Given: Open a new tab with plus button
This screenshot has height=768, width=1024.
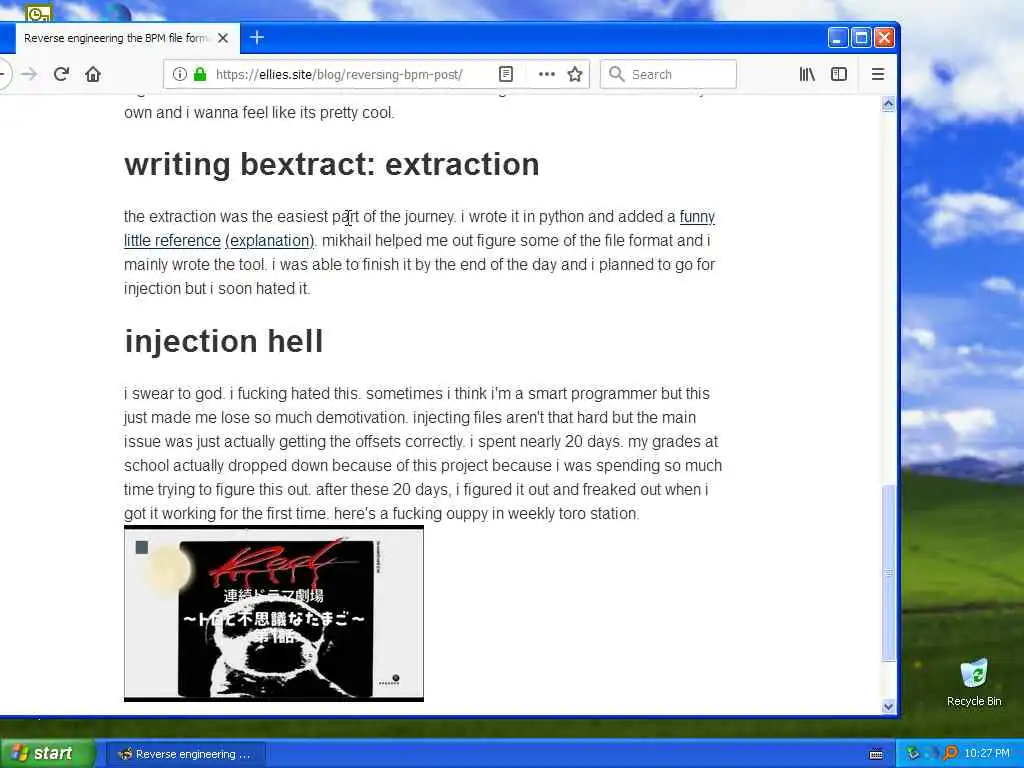Looking at the screenshot, I should (x=257, y=38).
